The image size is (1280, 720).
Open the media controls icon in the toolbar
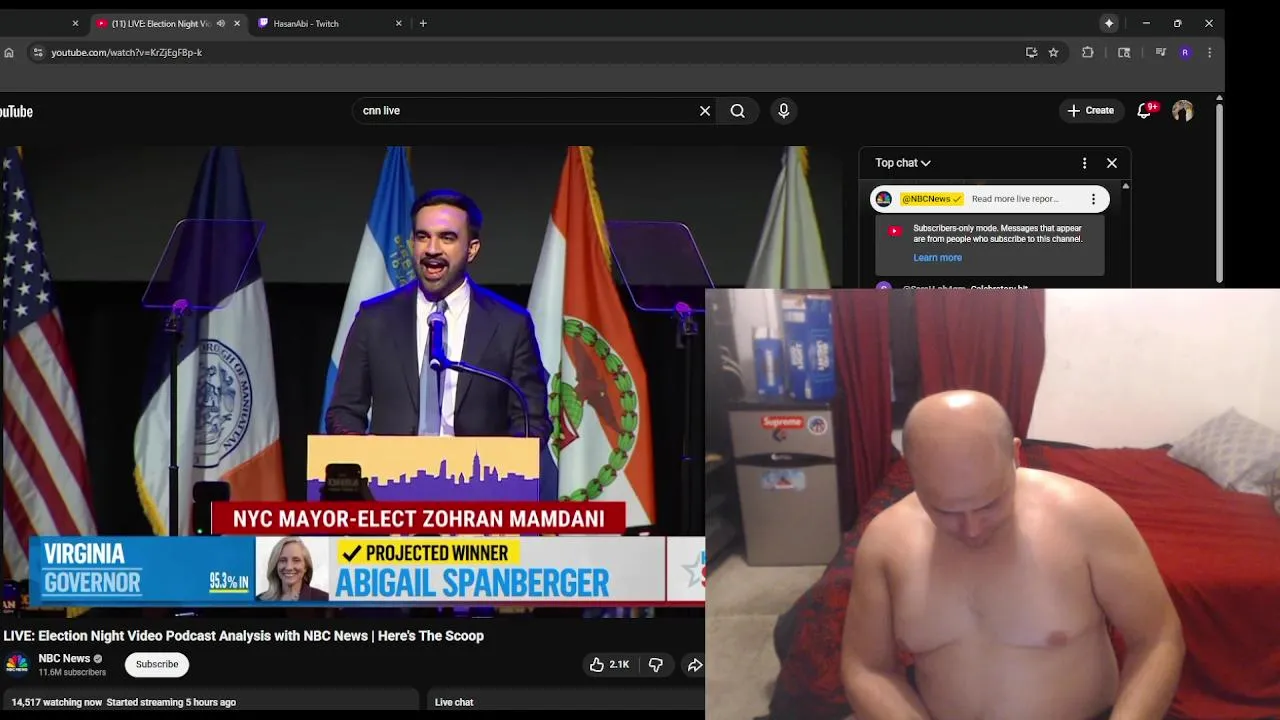[1160, 52]
